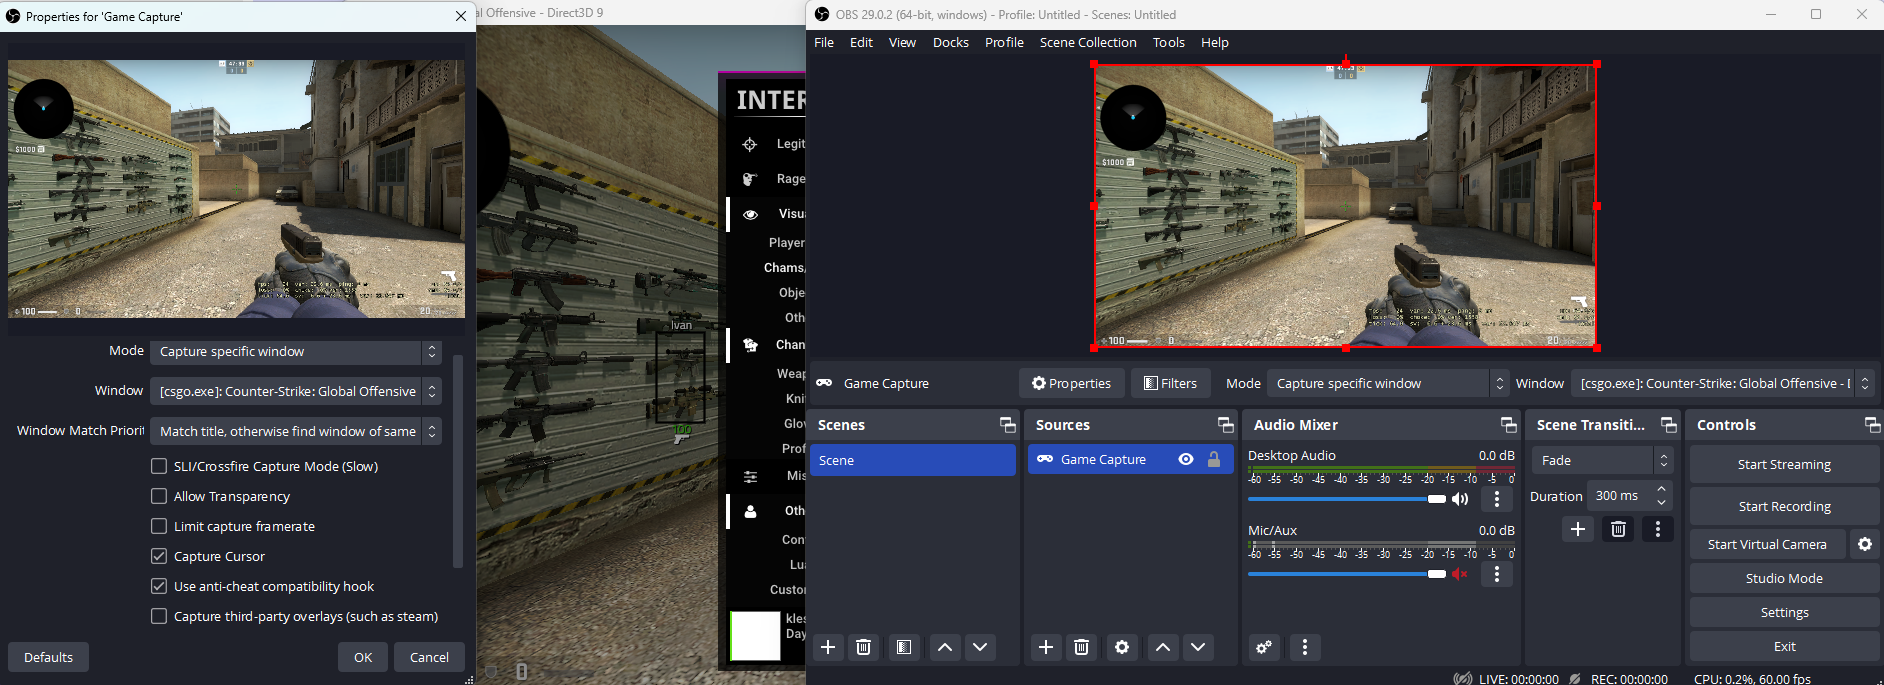The width and height of the screenshot is (1884, 685).
Task: Open Mode dropdown in Properties dialog
Action: 296,352
